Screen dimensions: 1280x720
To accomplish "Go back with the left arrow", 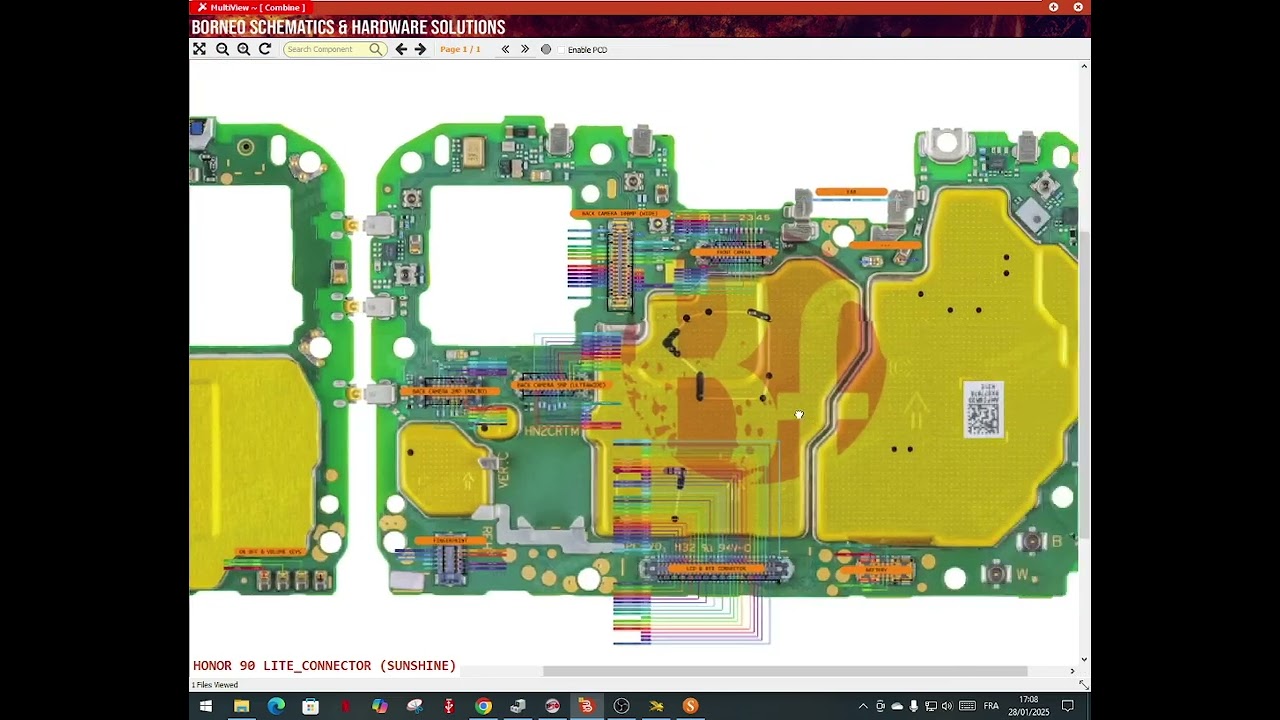I will [x=401, y=49].
